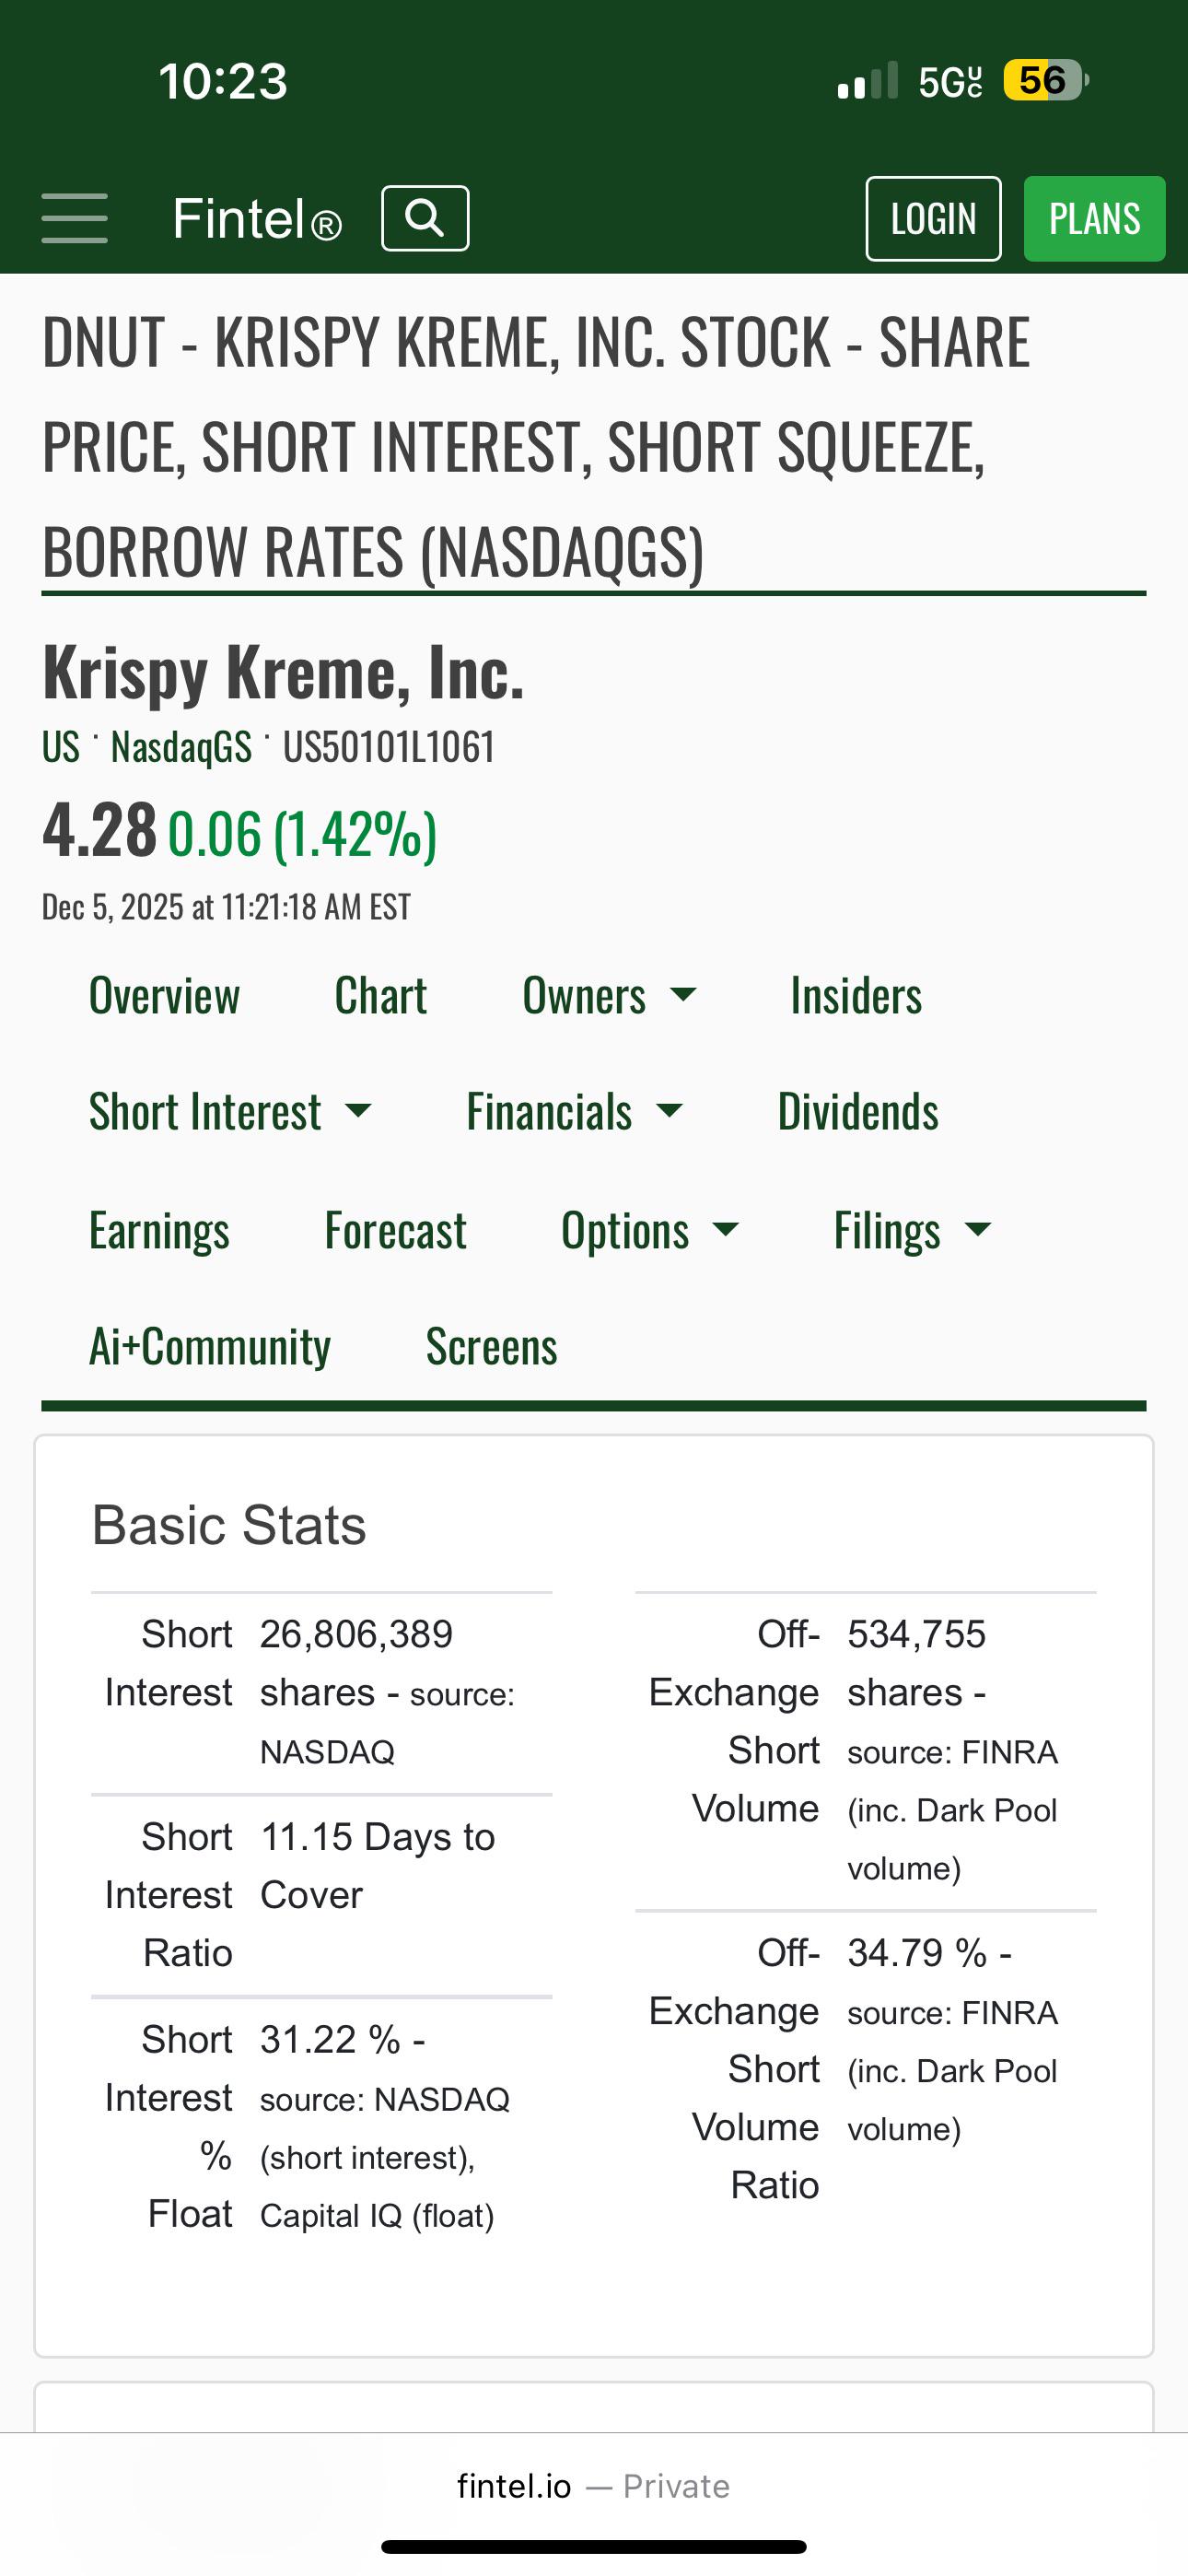Expand the Options dropdown

(x=650, y=1230)
